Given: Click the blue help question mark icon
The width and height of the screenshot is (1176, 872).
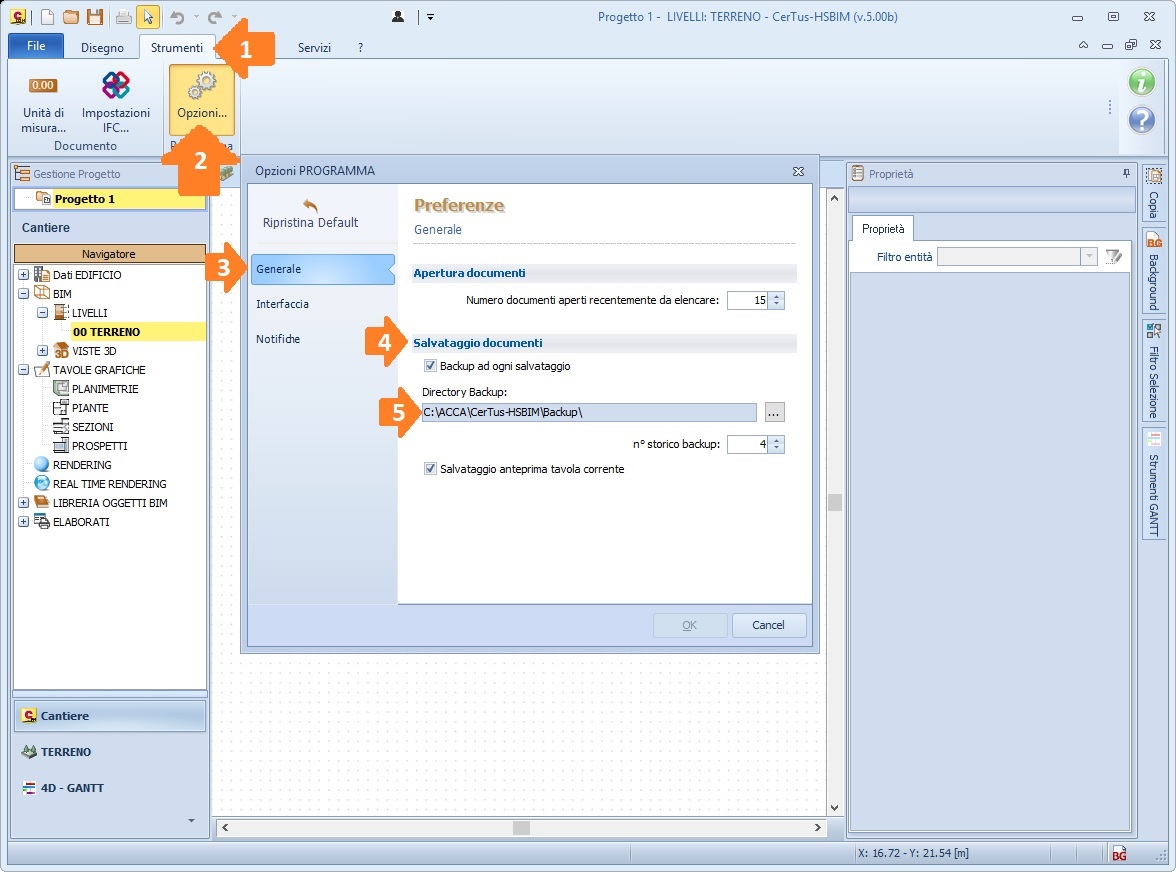Looking at the screenshot, I should [1142, 120].
